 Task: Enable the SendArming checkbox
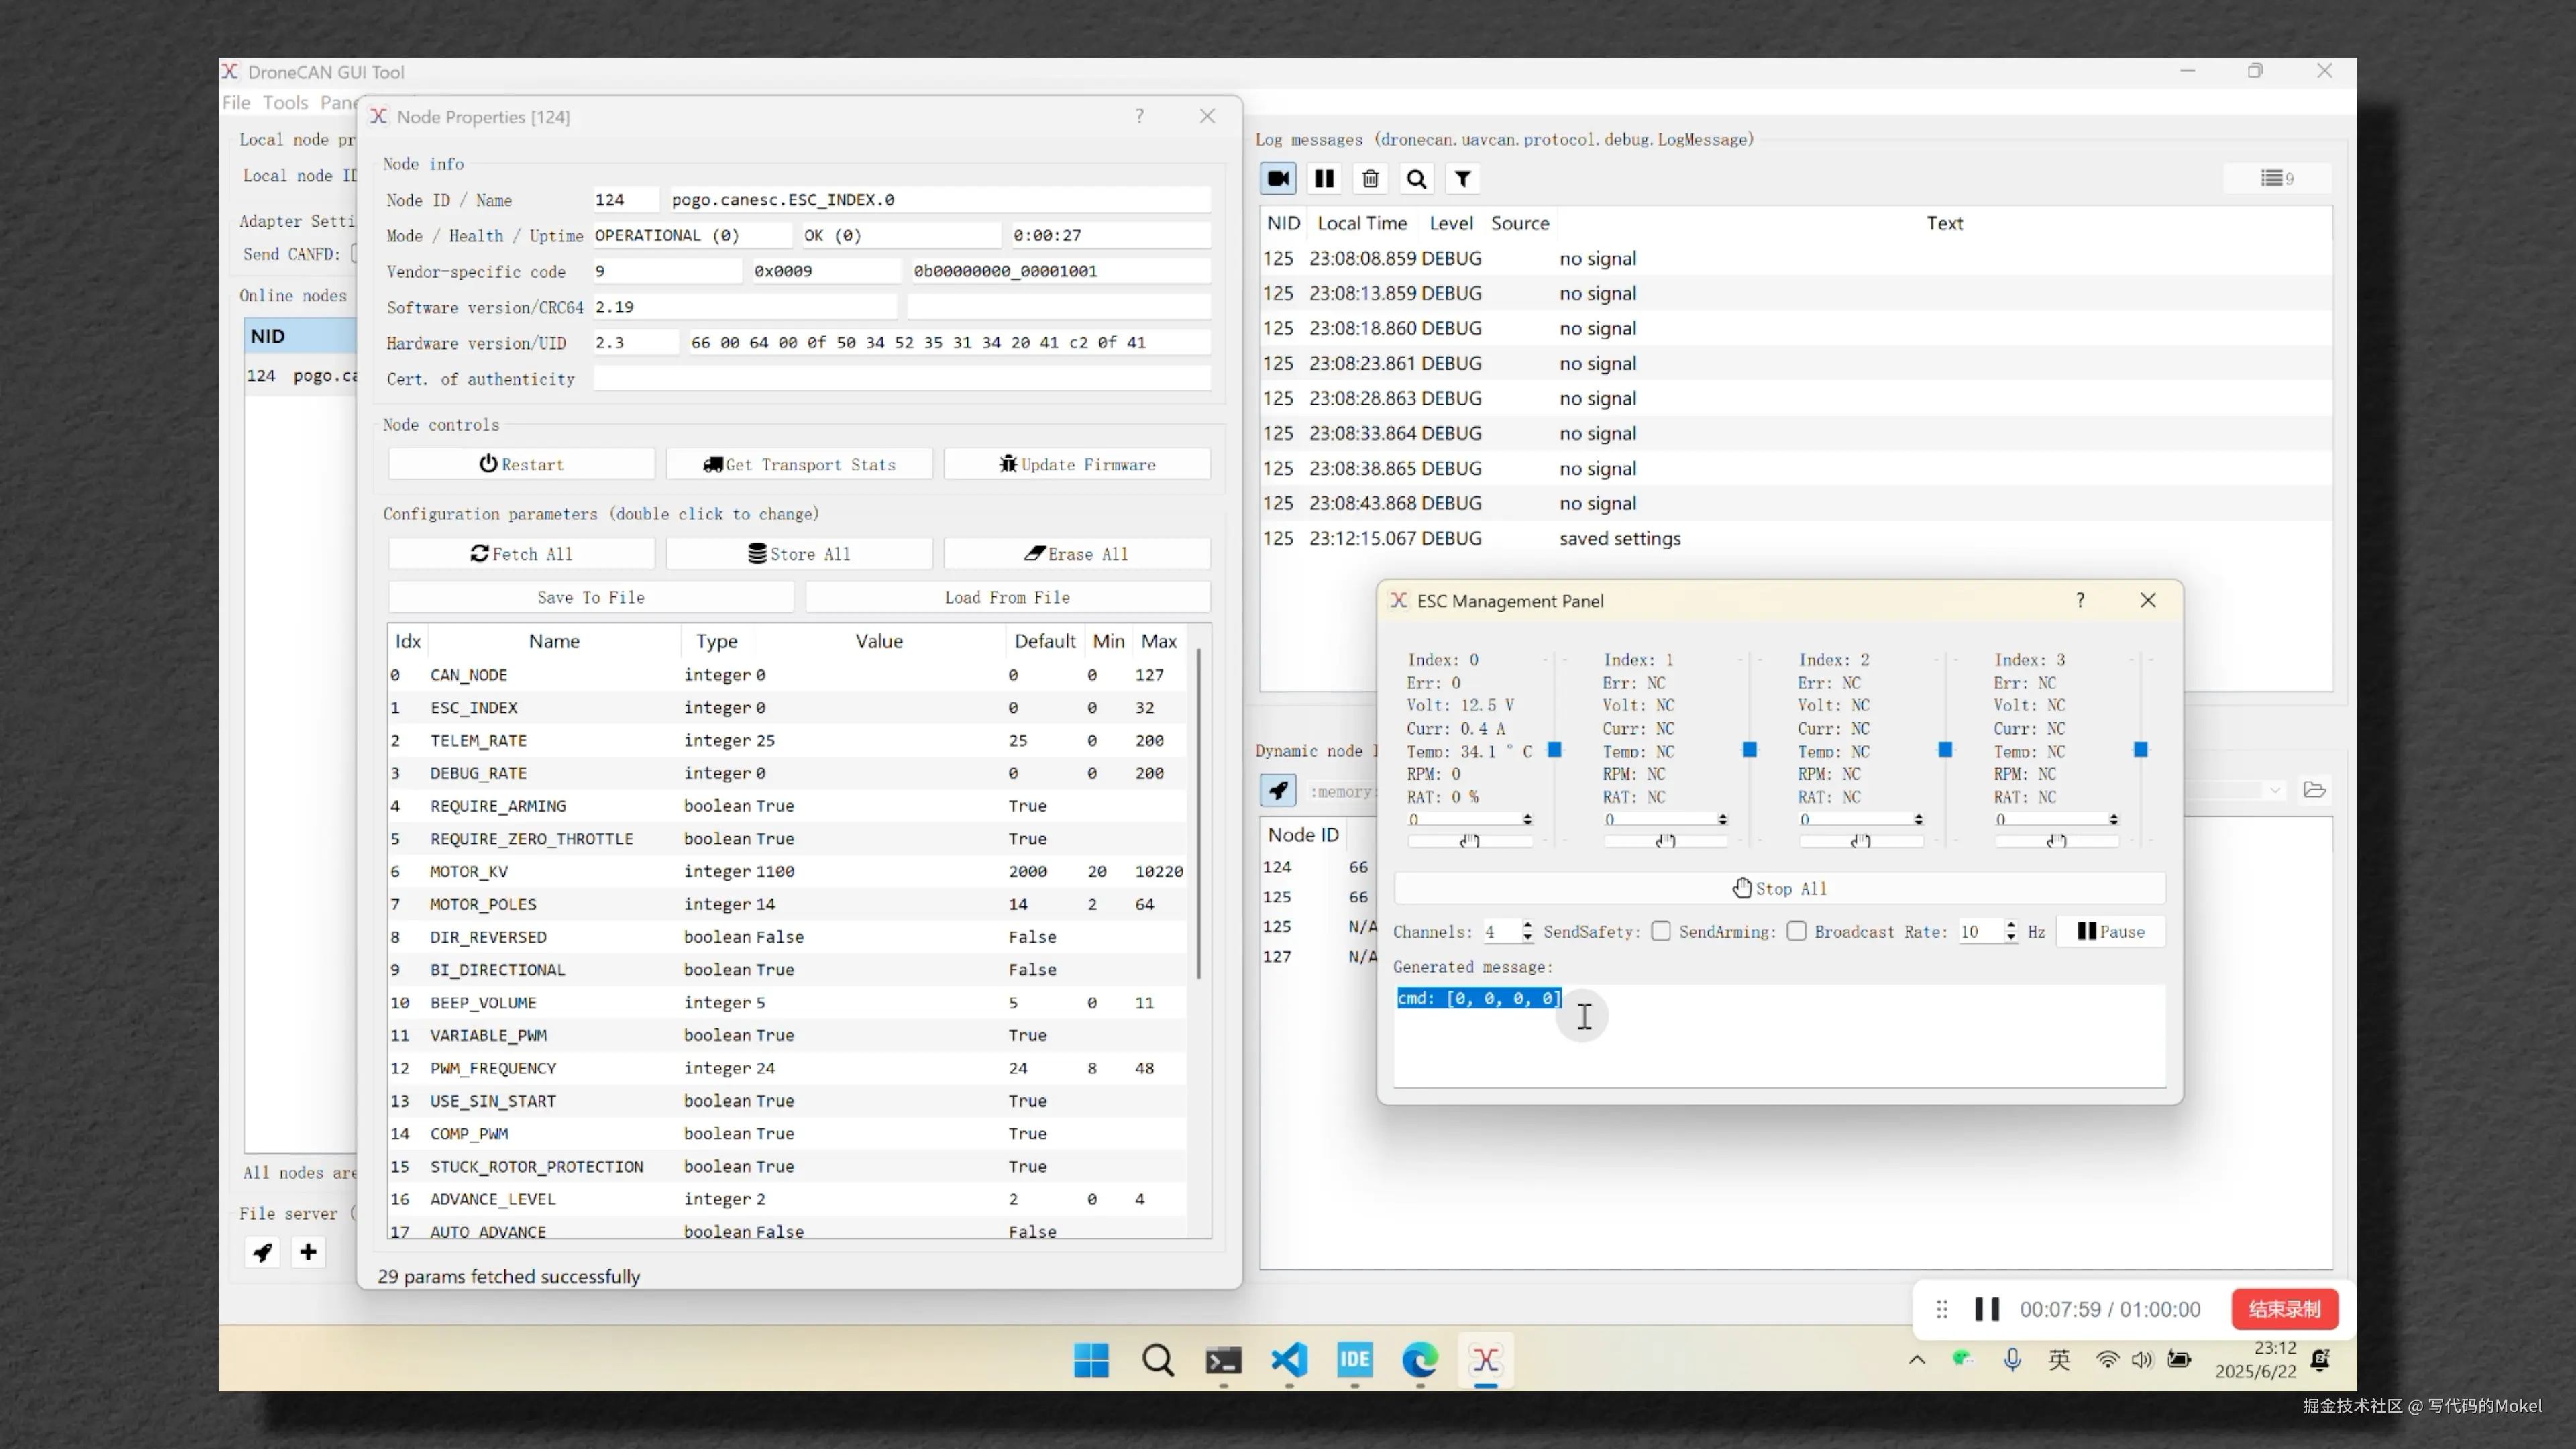point(1797,932)
